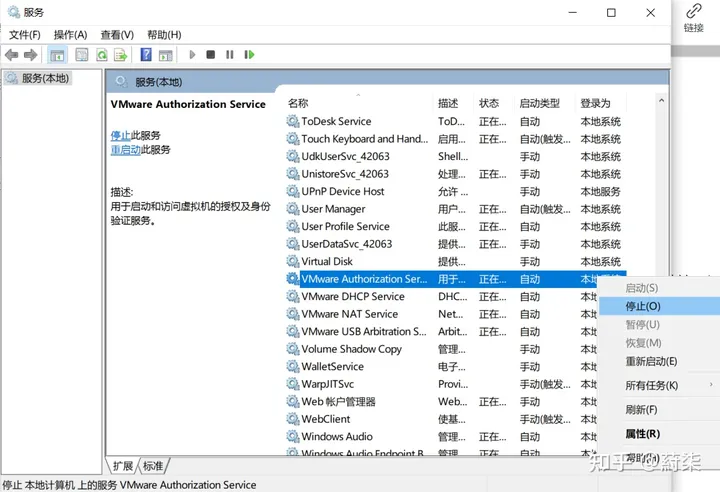Minimize the 服务 window
This screenshot has width=720, height=492.
(573, 13)
